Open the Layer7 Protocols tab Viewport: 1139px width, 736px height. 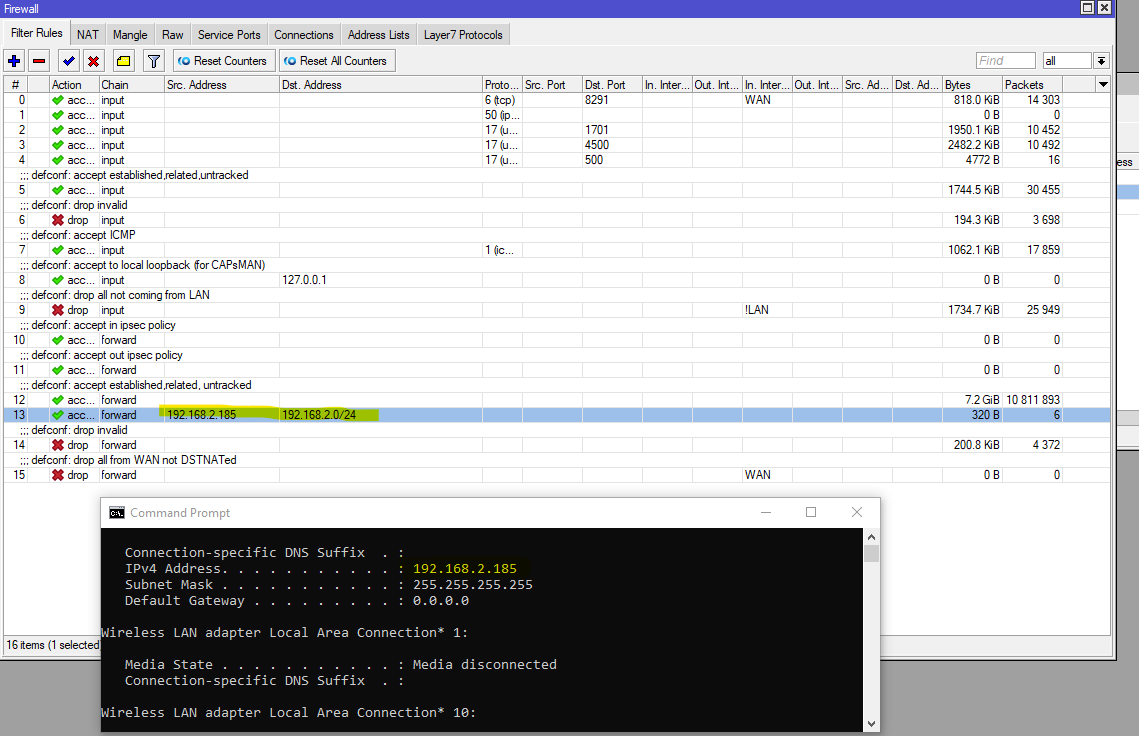coord(463,35)
